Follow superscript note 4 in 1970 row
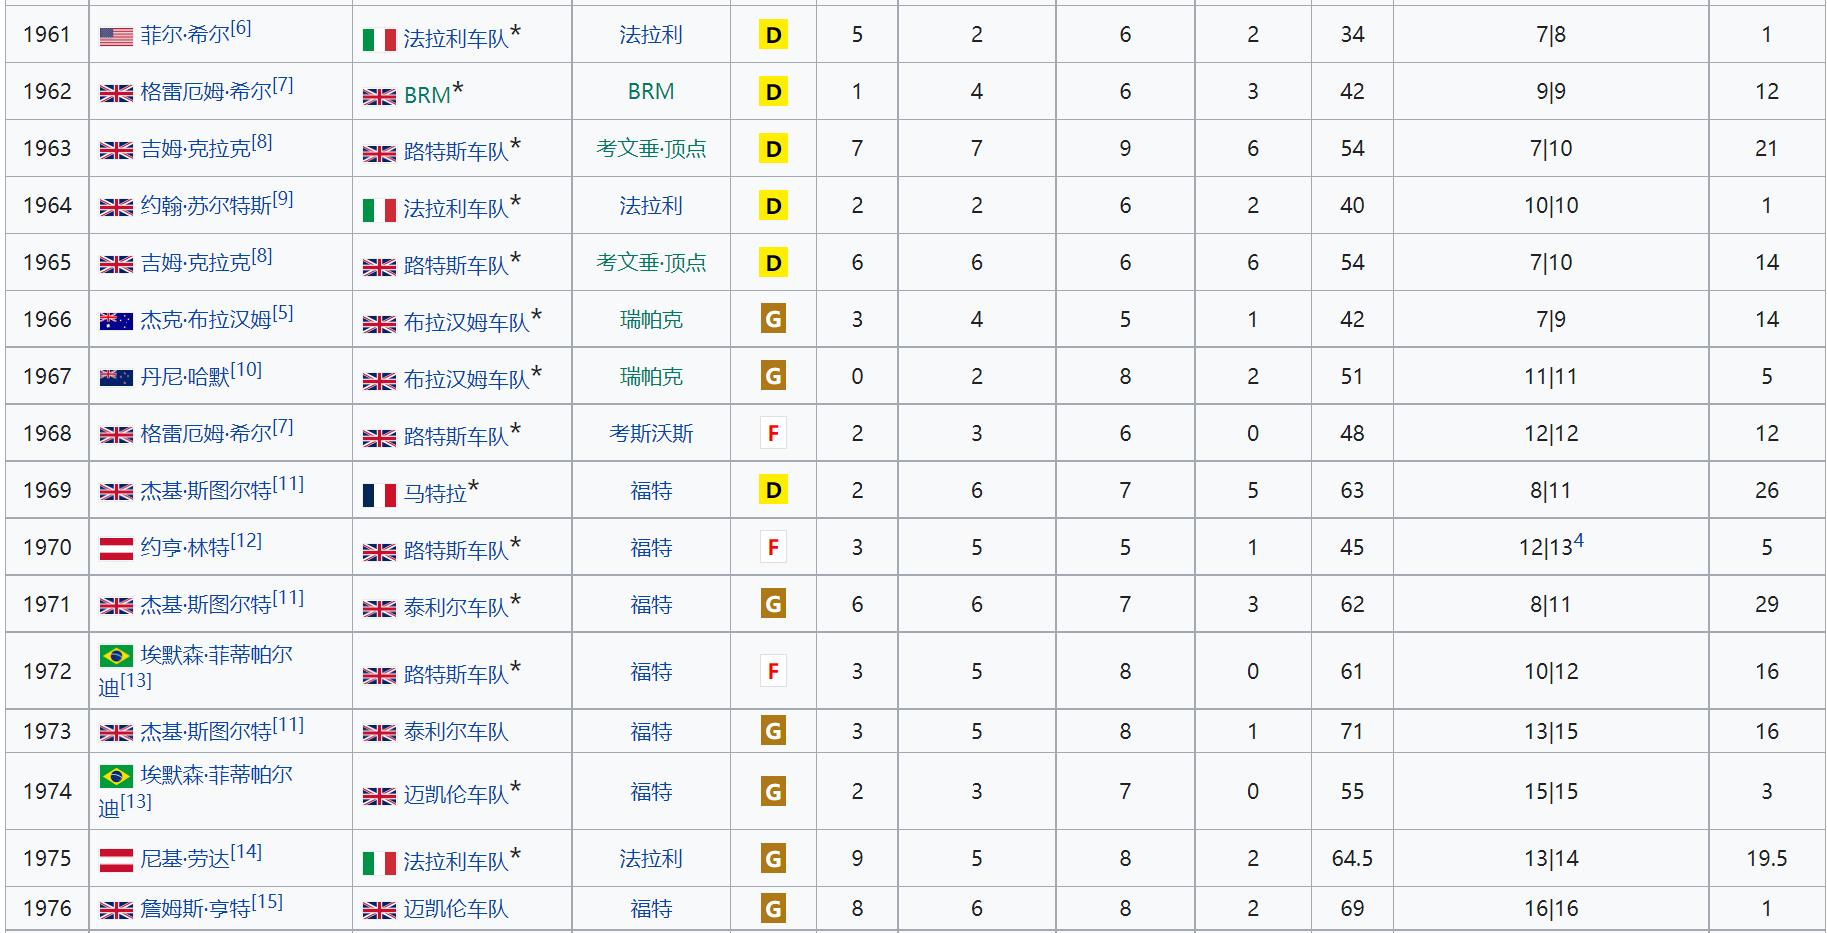The width and height of the screenshot is (1827, 933). [x=1579, y=541]
